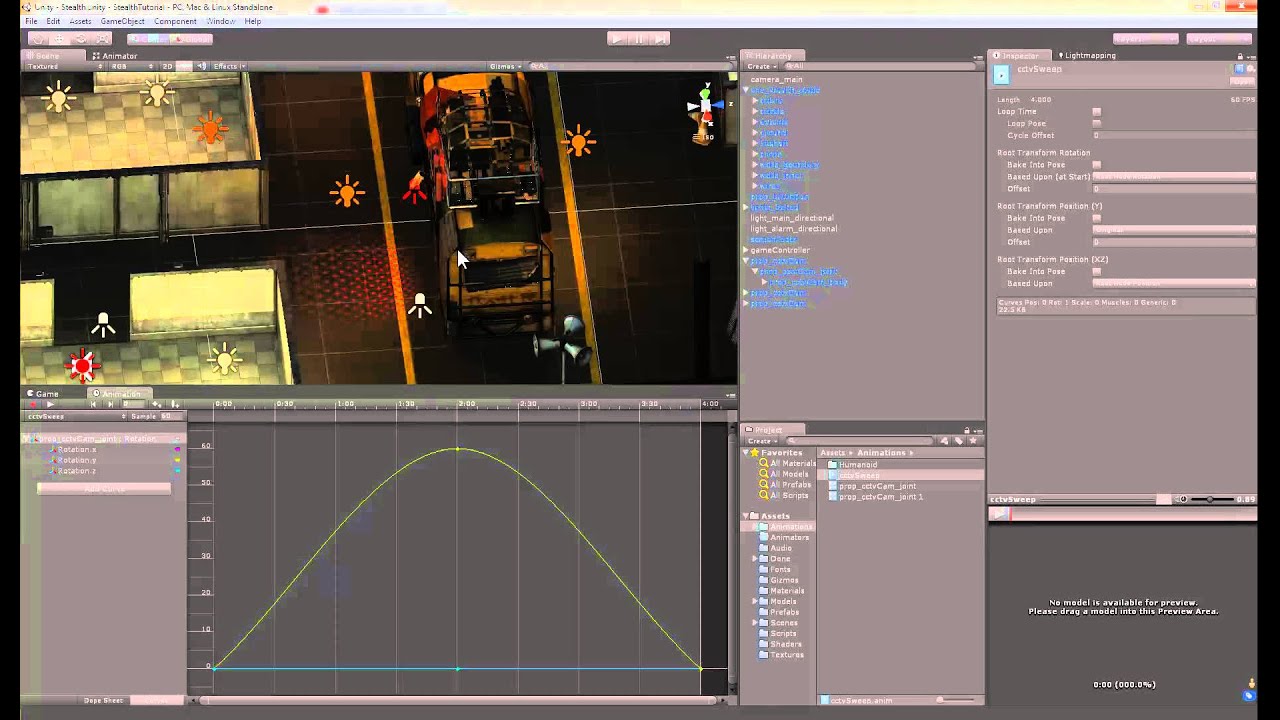Viewport: 1280px width, 720px height.
Task: Click the Play button to enter play mode
Action: pos(617,39)
